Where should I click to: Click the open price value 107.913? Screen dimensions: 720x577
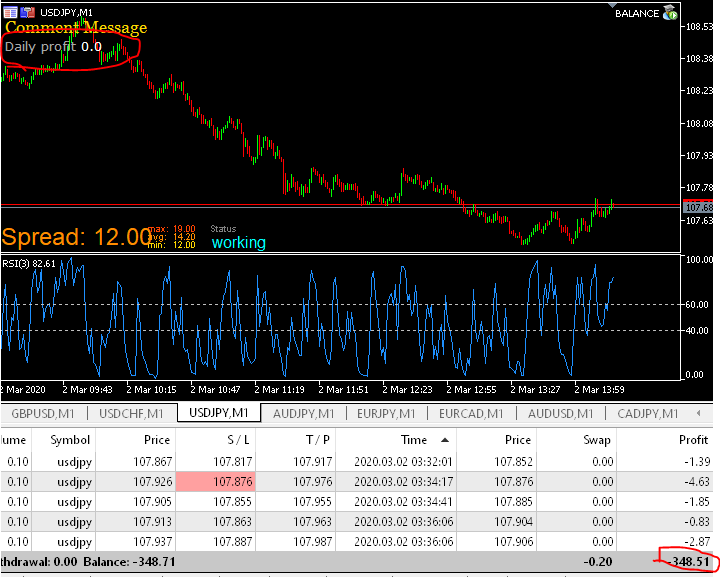(x=152, y=521)
